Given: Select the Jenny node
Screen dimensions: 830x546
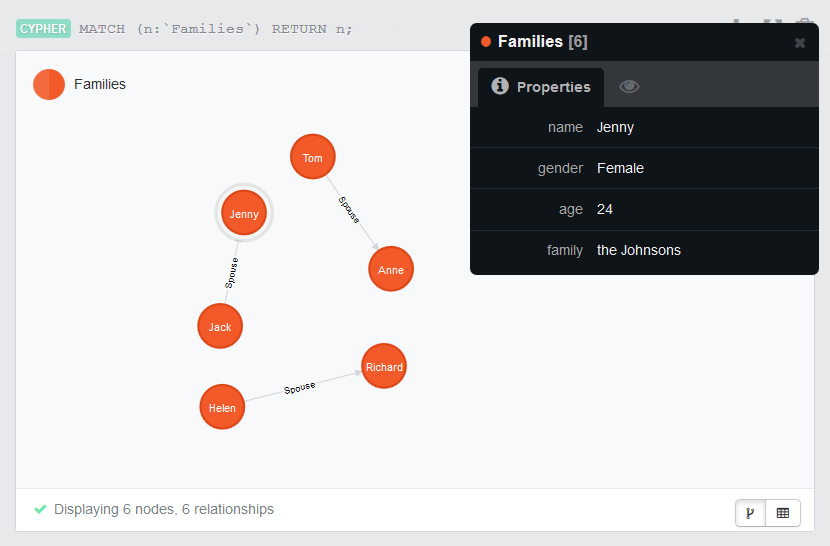Looking at the screenshot, I should 243,214.
